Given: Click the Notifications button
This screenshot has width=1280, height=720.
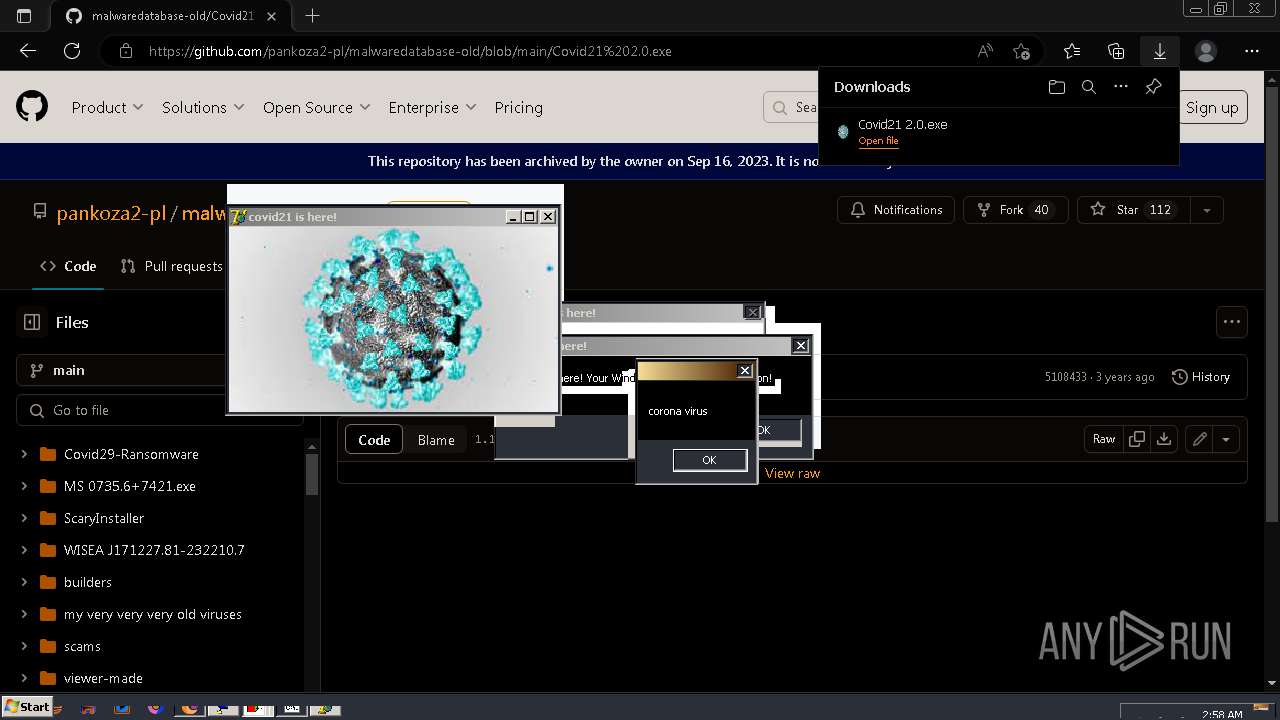Looking at the screenshot, I should point(896,210).
